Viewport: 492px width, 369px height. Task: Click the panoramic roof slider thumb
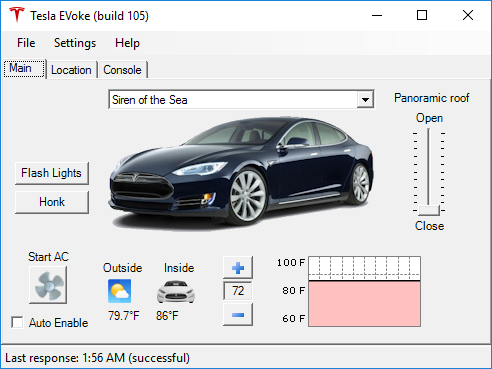[x=429, y=210]
